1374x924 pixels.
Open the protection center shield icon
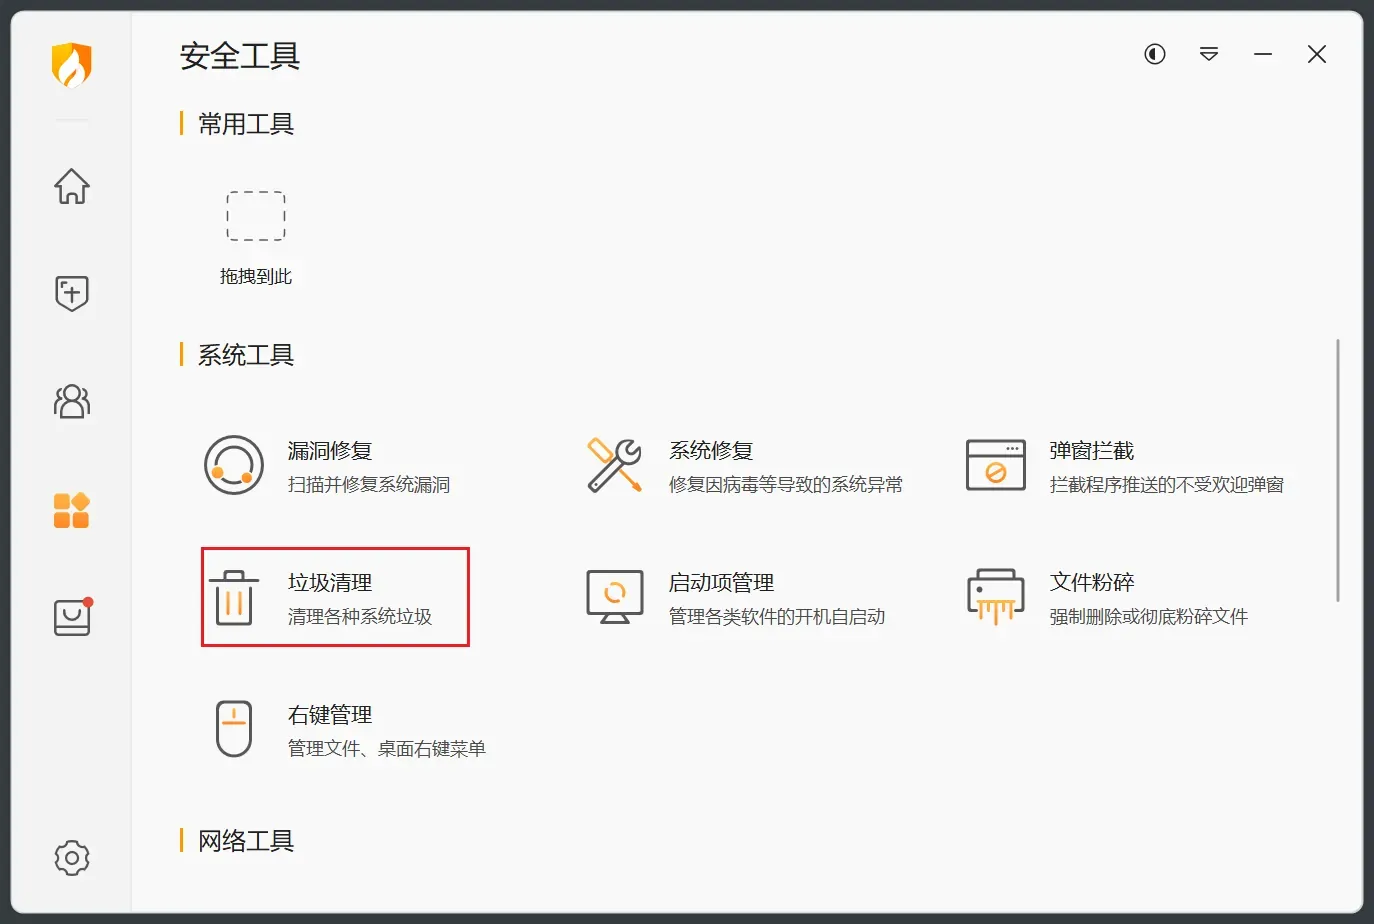point(71,293)
